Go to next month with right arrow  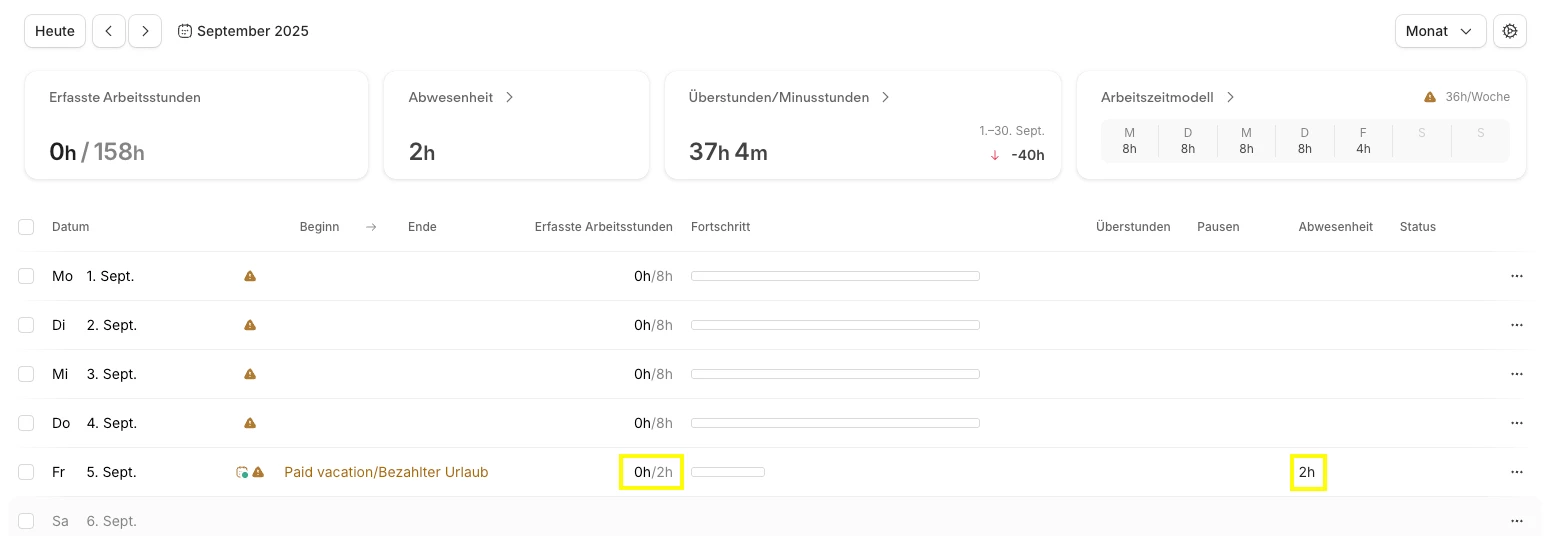point(145,31)
